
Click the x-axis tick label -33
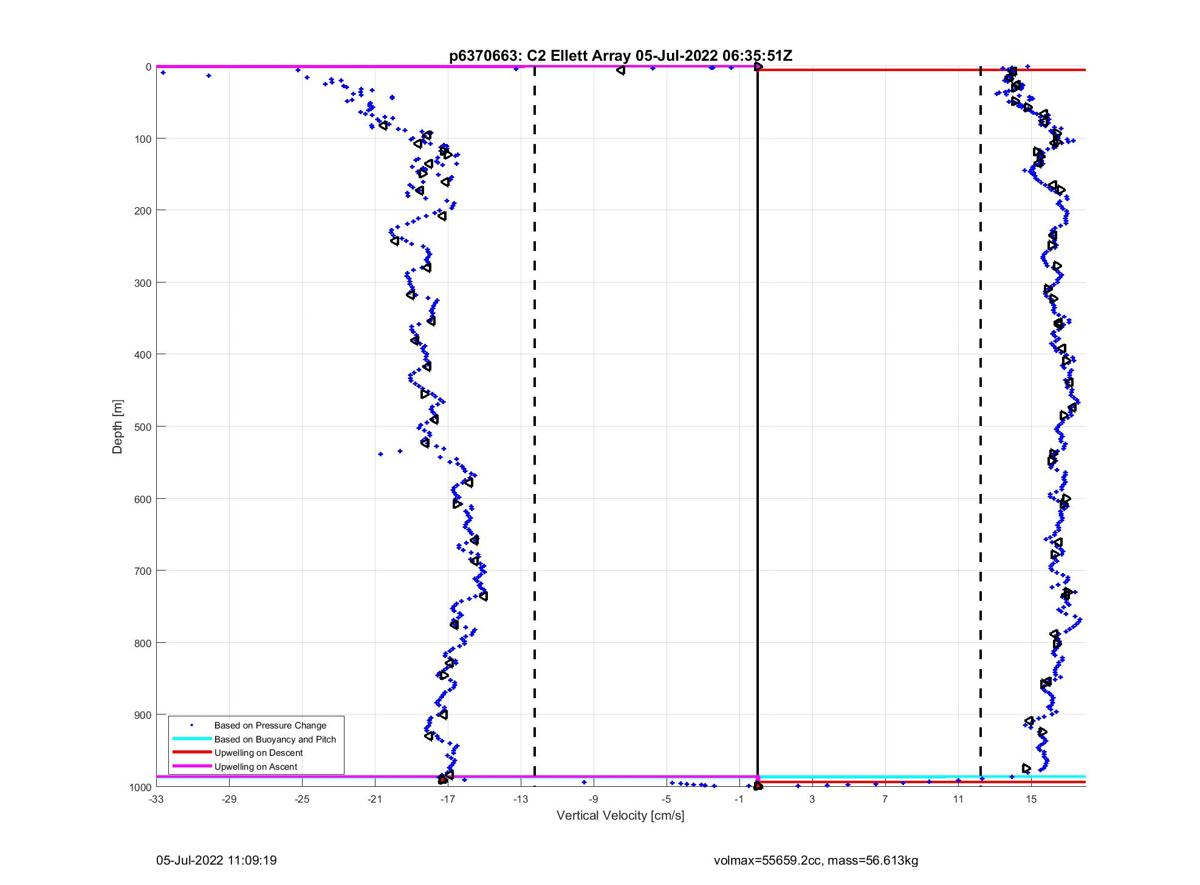156,799
